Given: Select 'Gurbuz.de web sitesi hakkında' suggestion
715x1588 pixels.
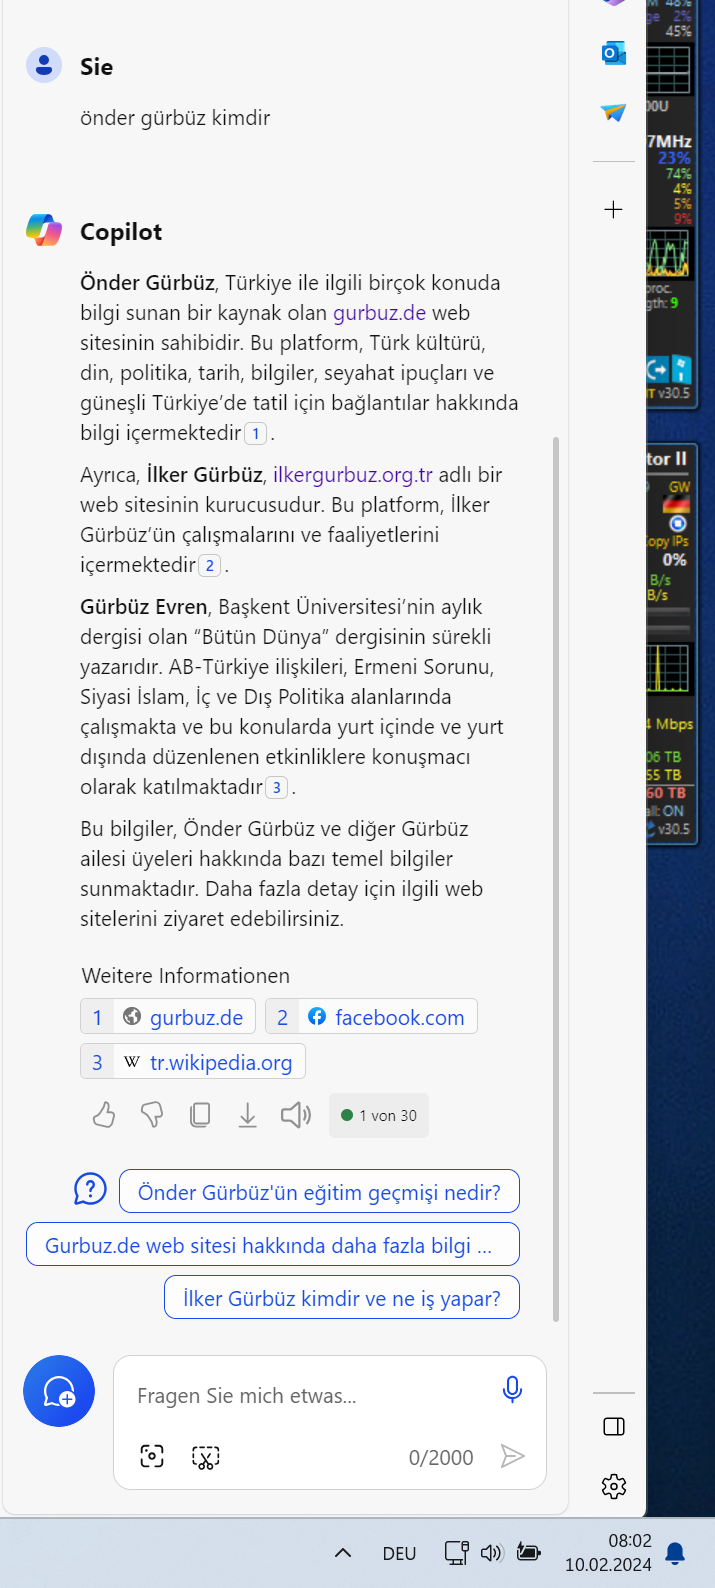Looking at the screenshot, I should coord(273,1245).
